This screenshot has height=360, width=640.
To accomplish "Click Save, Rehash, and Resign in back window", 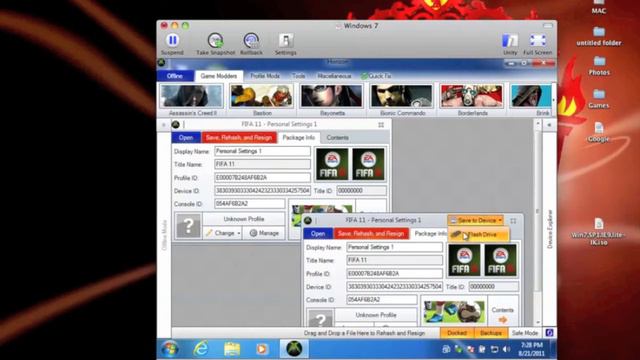I will (x=239, y=138).
